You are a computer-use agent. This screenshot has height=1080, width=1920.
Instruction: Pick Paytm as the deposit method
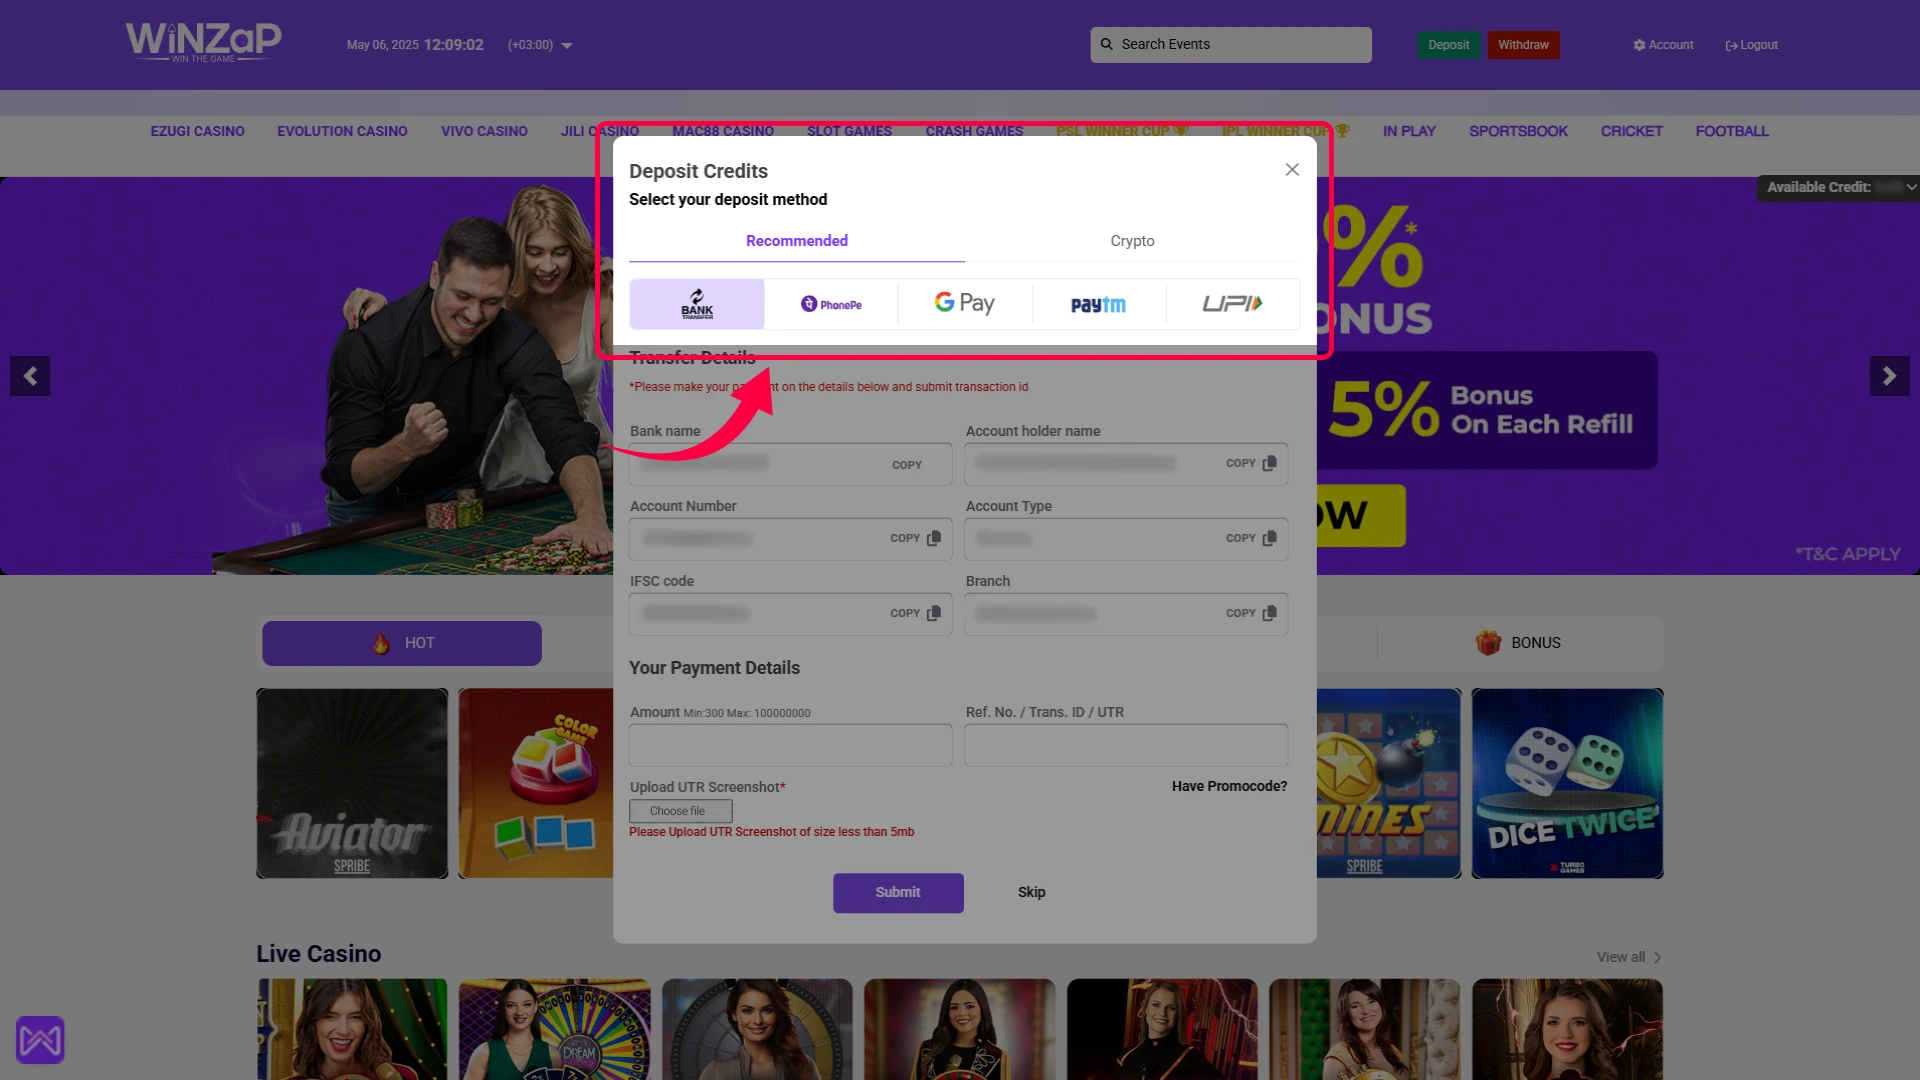tap(1098, 303)
